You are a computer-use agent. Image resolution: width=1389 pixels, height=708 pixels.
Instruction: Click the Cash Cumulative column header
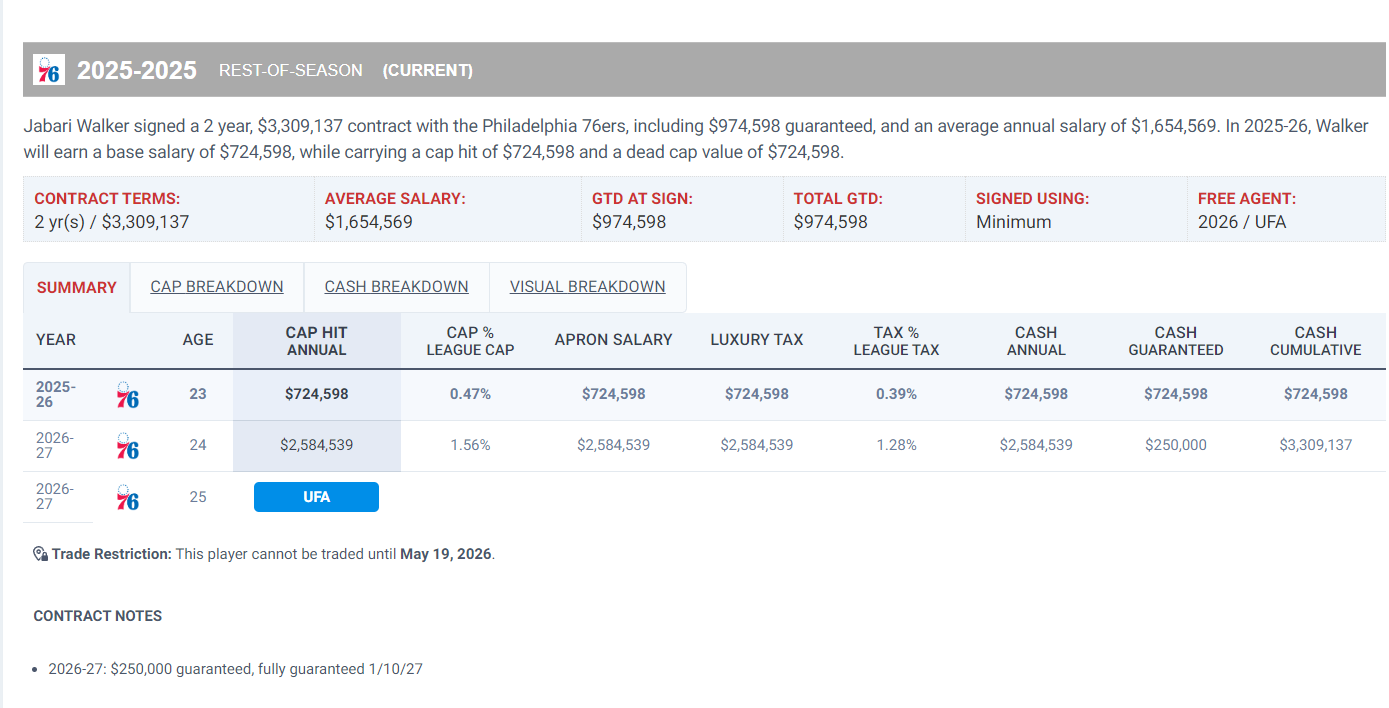coord(1315,341)
